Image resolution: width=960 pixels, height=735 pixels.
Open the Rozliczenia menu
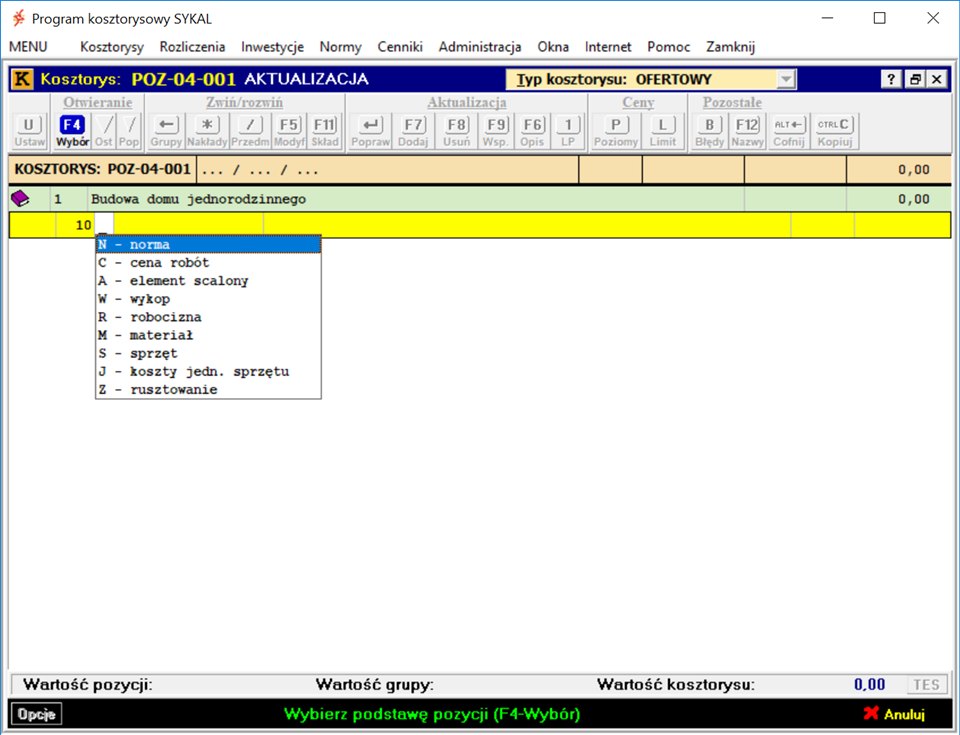192,47
